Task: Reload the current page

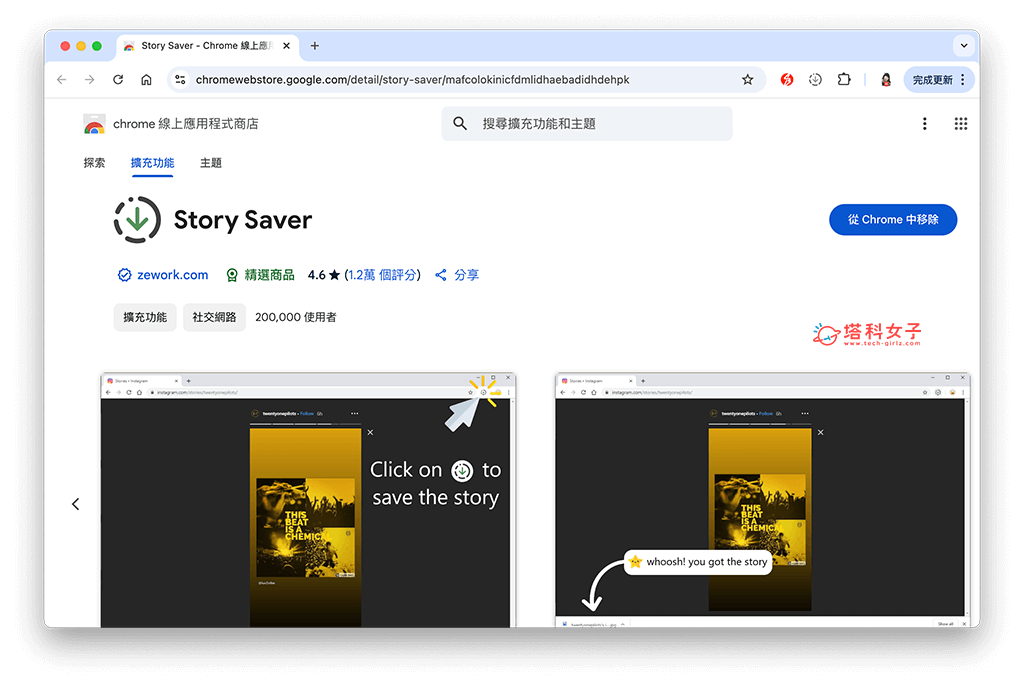Action: pos(118,80)
